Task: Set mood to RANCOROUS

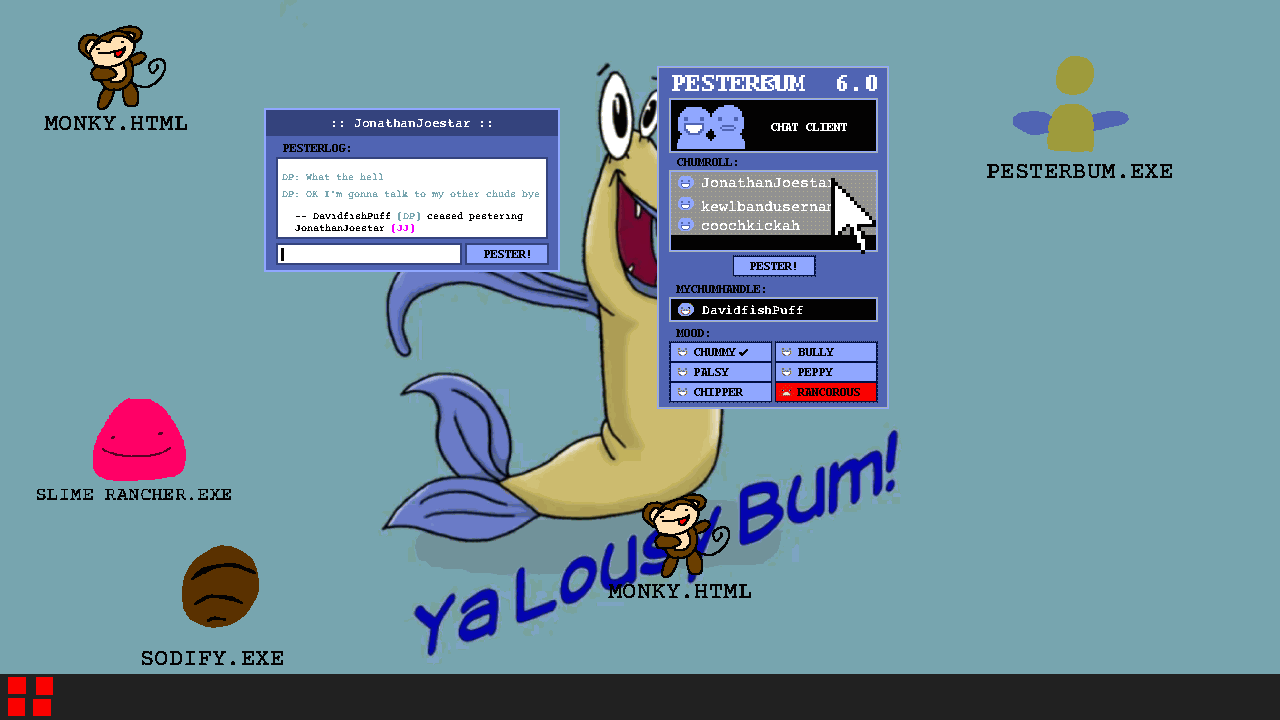Action: (825, 392)
